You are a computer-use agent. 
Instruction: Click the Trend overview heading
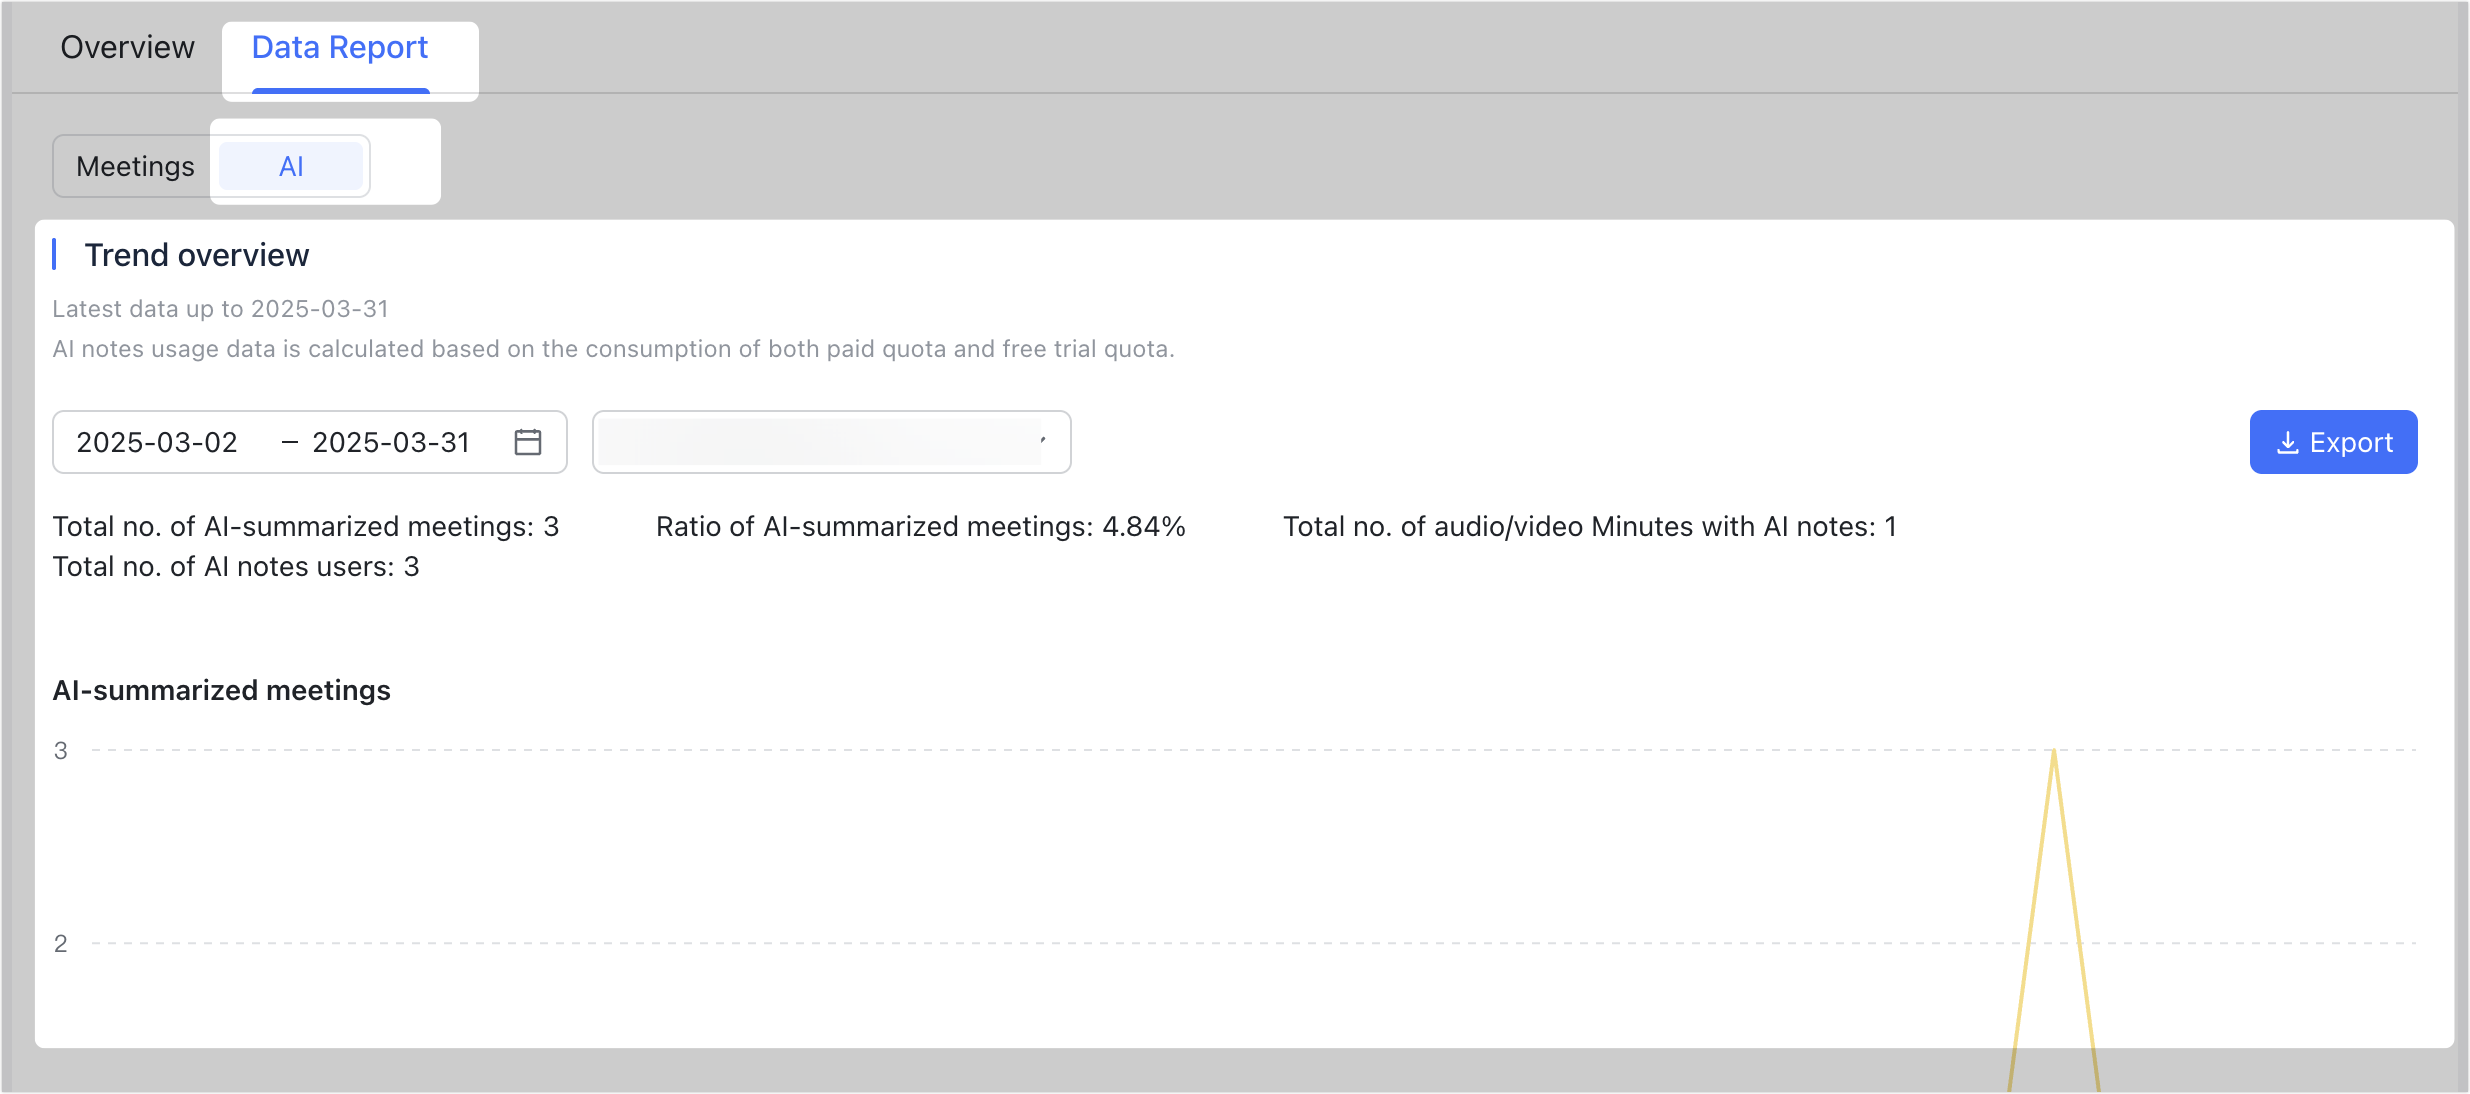(197, 255)
